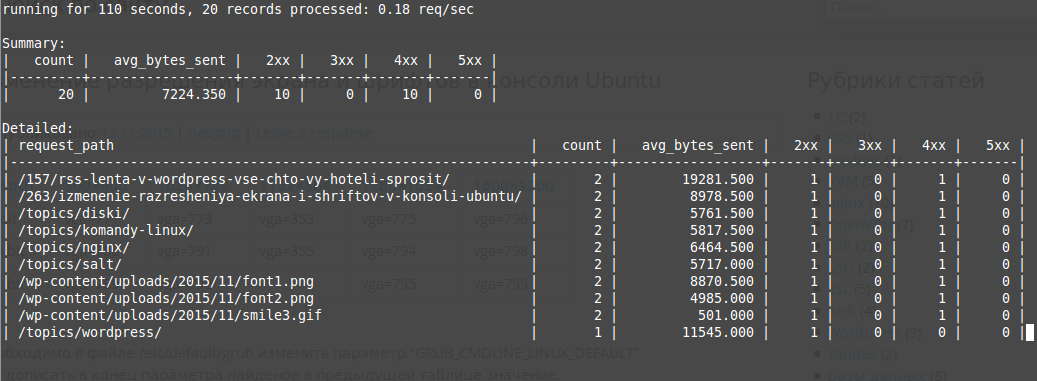Image resolution: width=1037 pixels, height=381 pixels.
Task: Select the avg bytes value '5817.500'
Action: point(722,230)
